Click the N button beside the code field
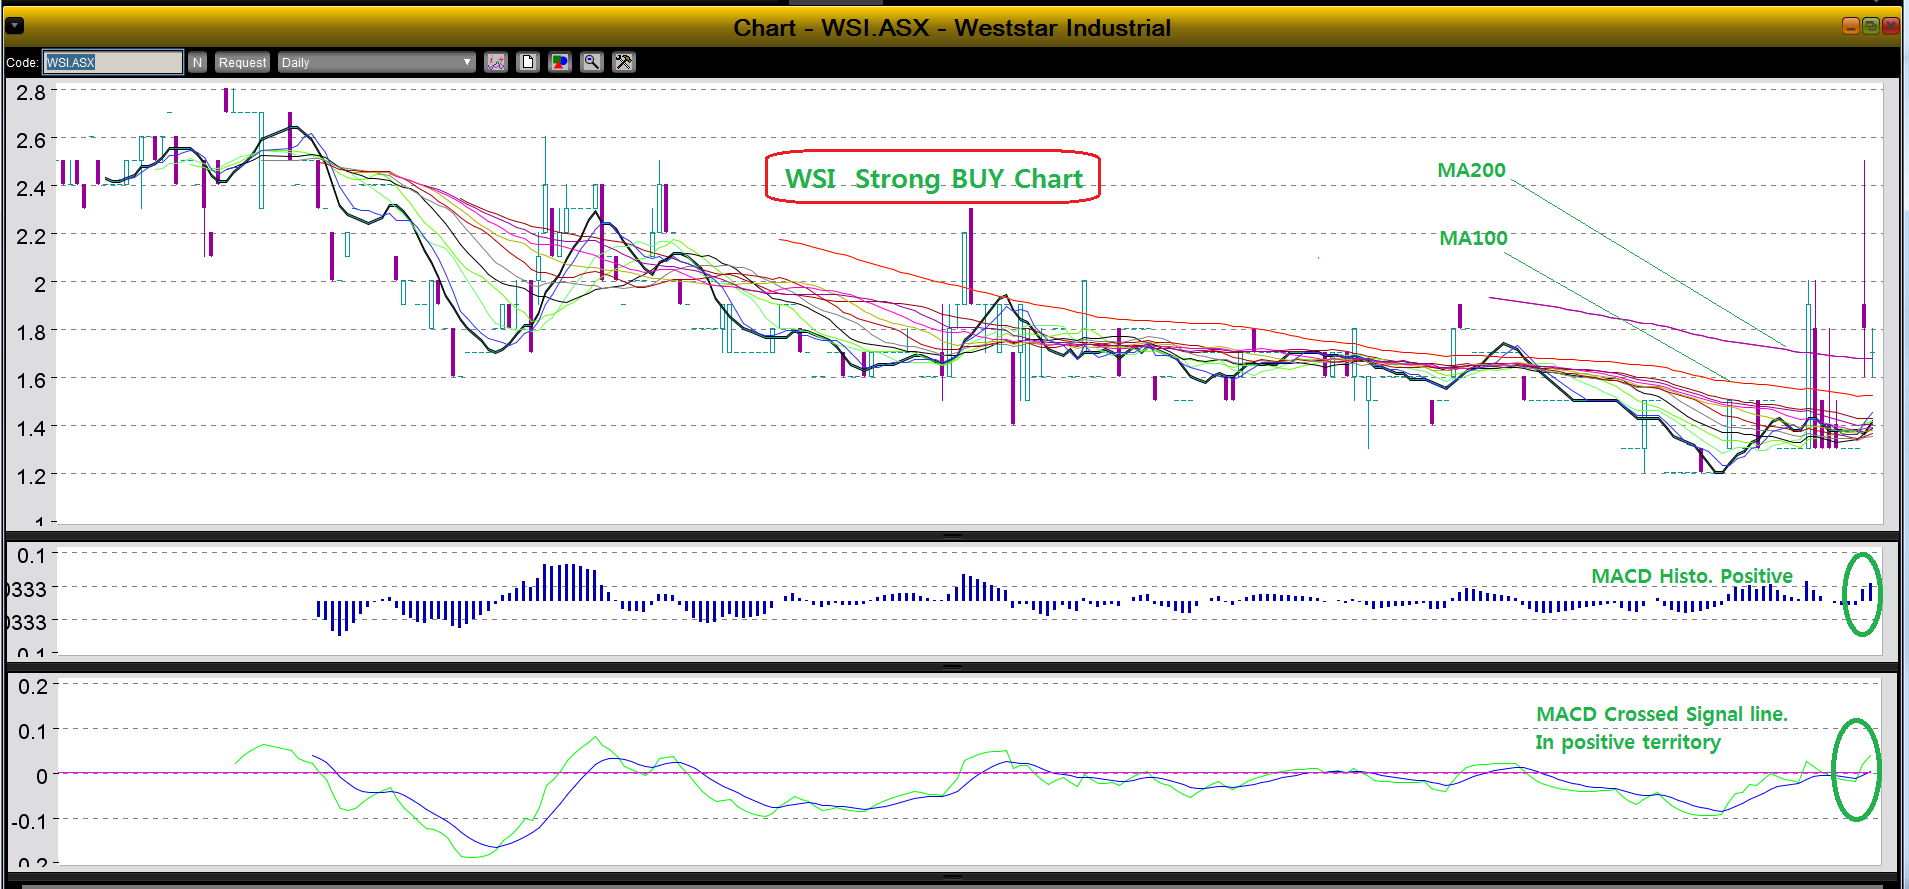1909x889 pixels. pyautogui.click(x=197, y=62)
